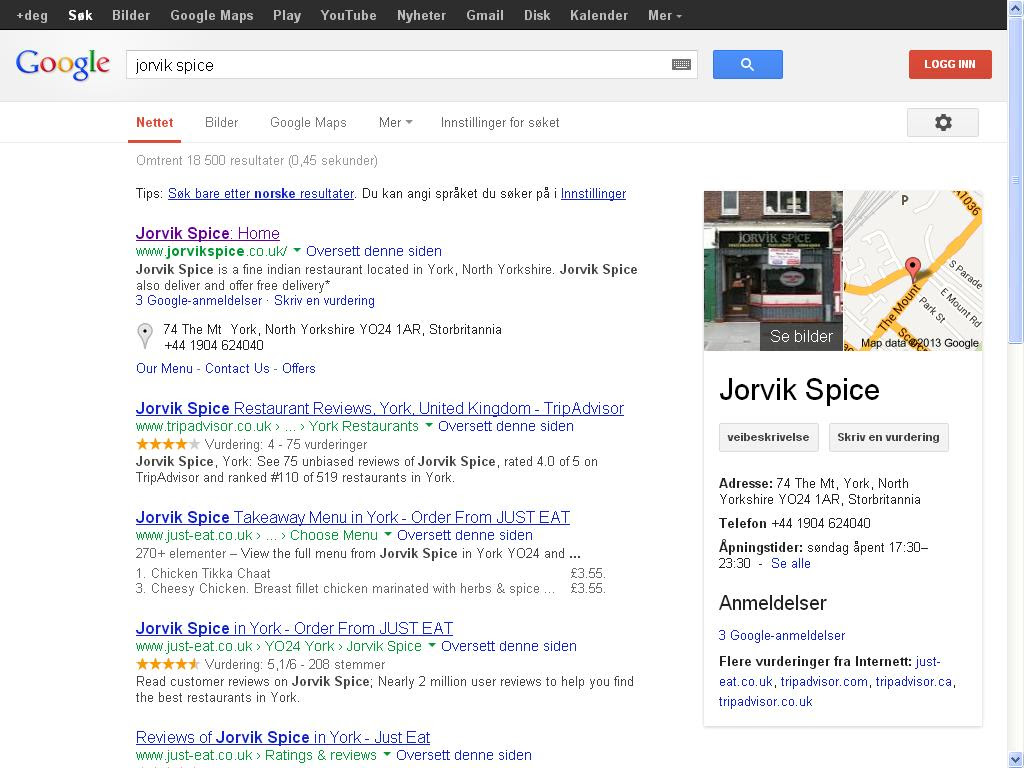Open Jorvik Spice Takeaway Menu result
Screen dimensions: 1024x768
pyautogui.click(x=353, y=517)
